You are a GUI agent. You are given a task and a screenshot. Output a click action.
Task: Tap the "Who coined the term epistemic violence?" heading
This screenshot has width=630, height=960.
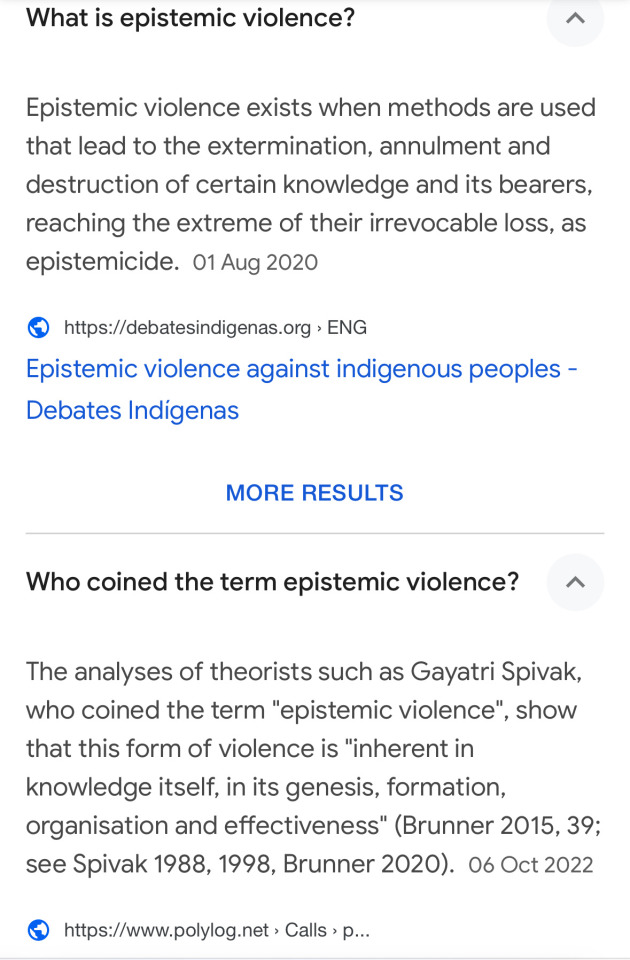[272, 582]
